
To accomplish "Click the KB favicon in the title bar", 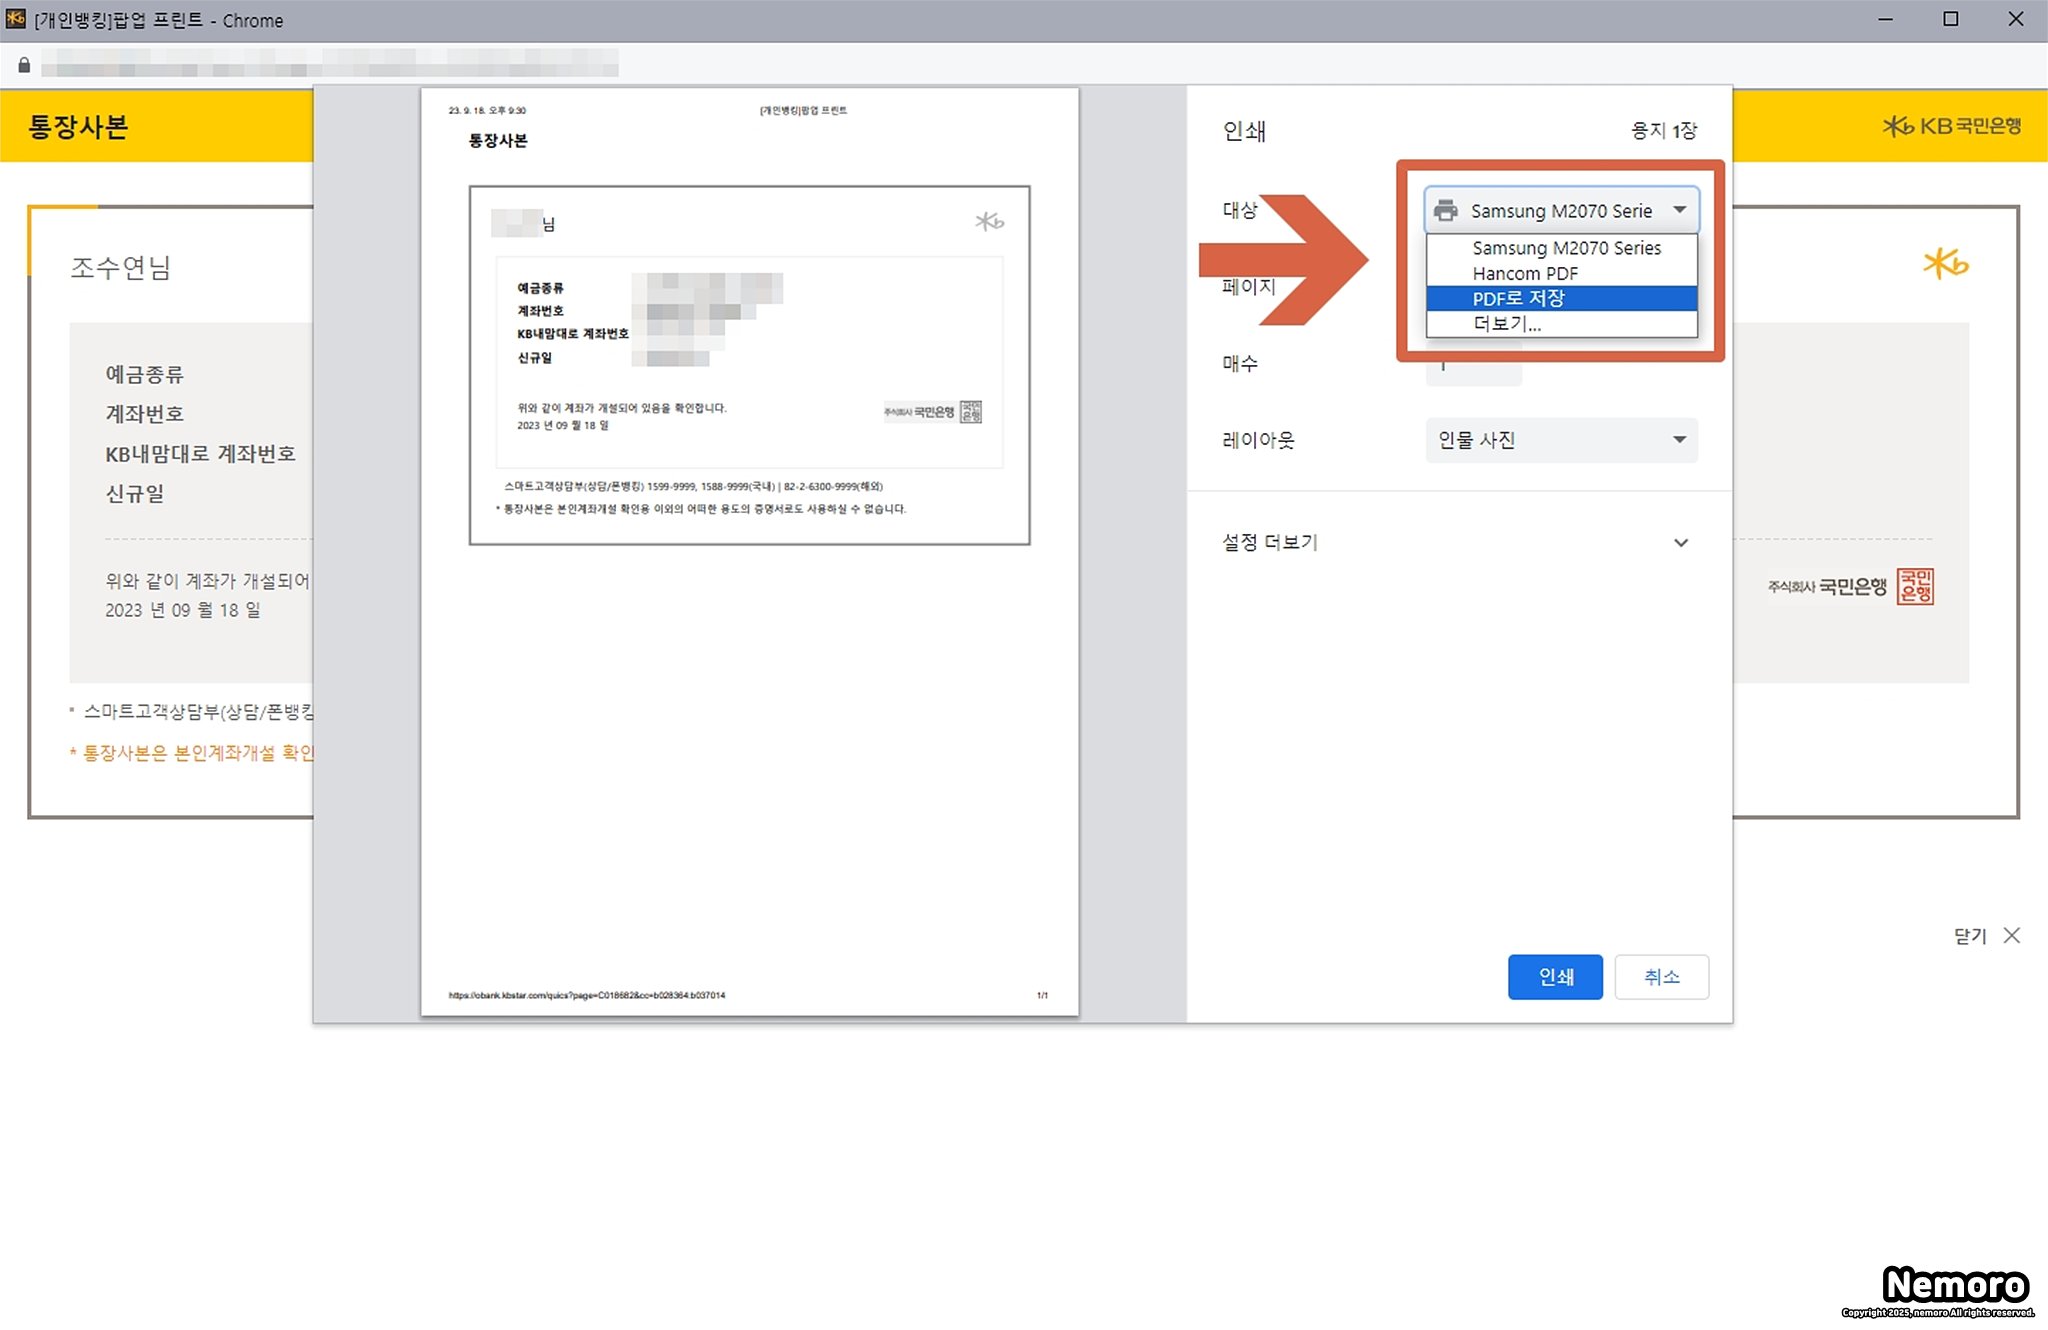I will 16,19.
